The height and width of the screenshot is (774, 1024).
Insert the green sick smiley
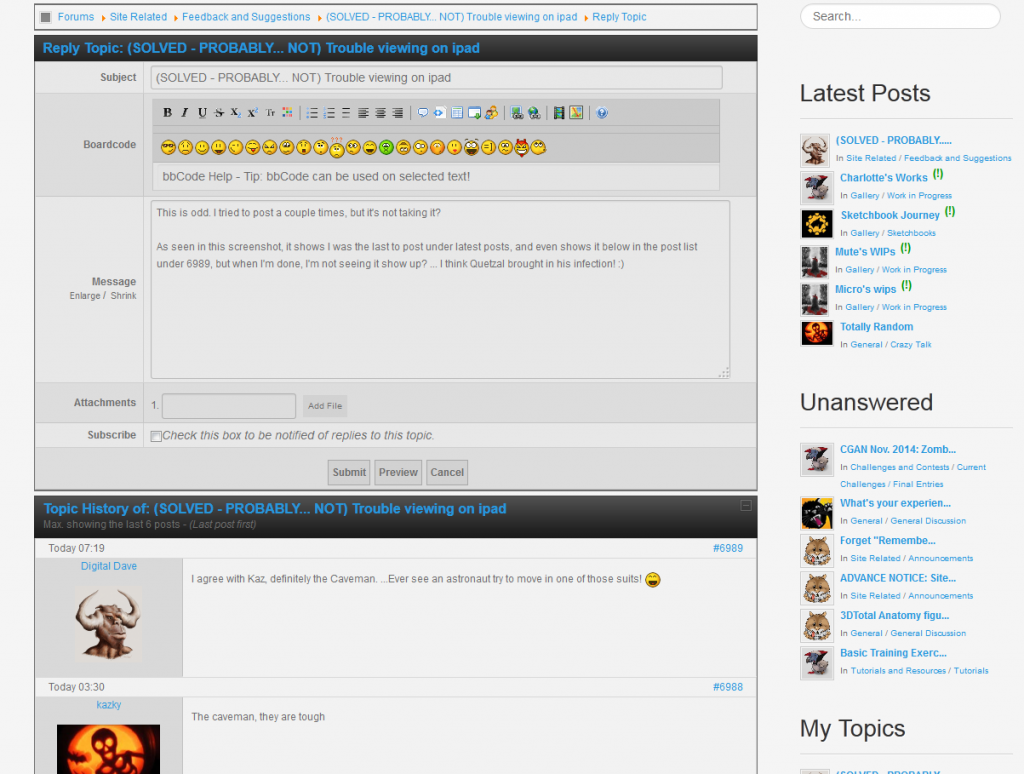coord(387,148)
